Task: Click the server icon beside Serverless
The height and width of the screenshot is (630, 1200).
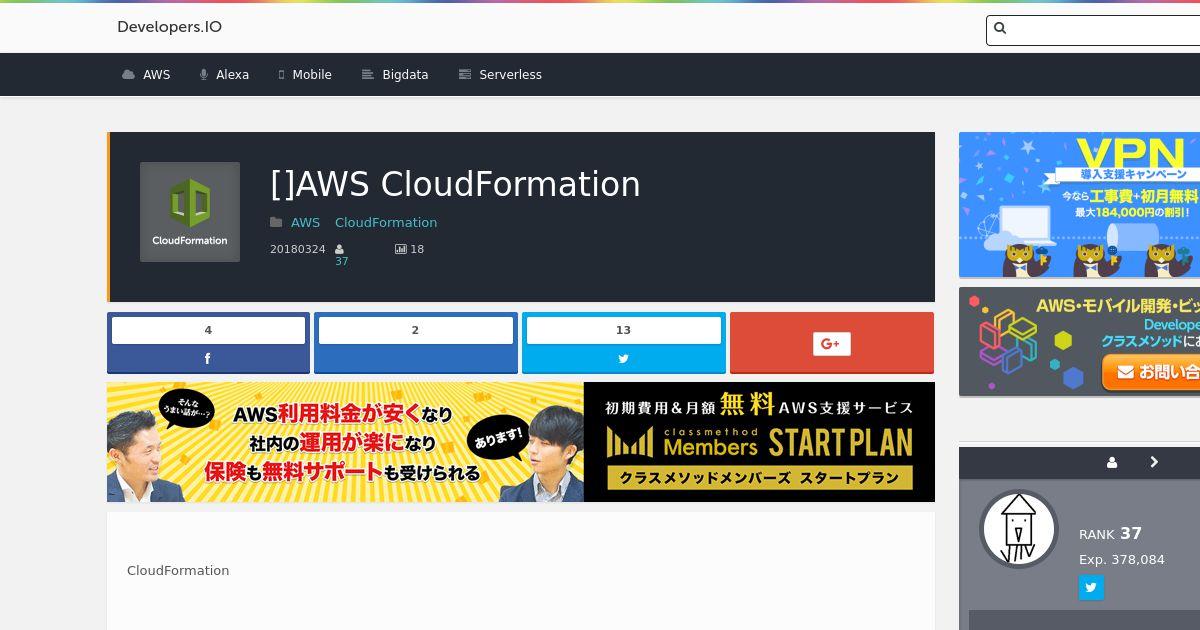Action: pos(464,75)
